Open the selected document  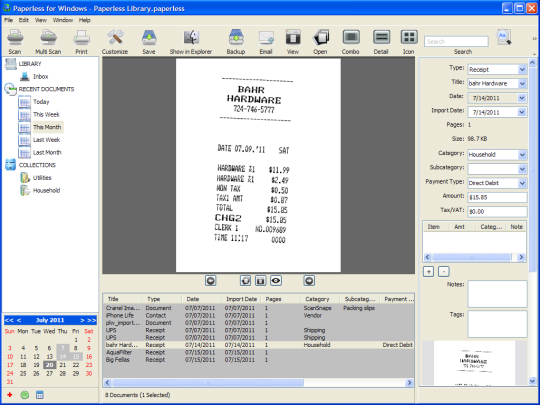tap(320, 38)
